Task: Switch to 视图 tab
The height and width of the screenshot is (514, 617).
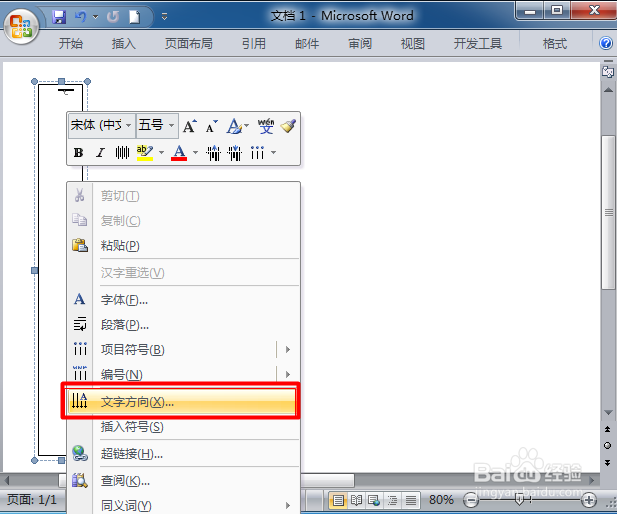Action: [413, 43]
